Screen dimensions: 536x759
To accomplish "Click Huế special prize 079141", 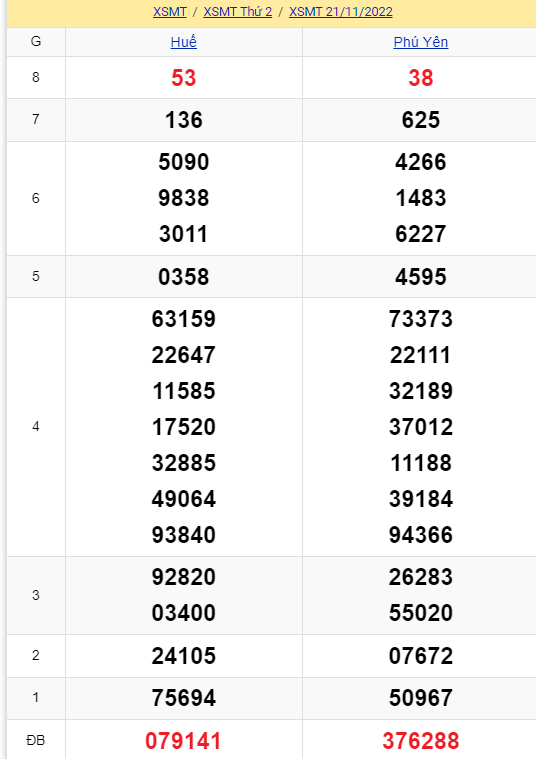I will pyautogui.click(x=184, y=741).
